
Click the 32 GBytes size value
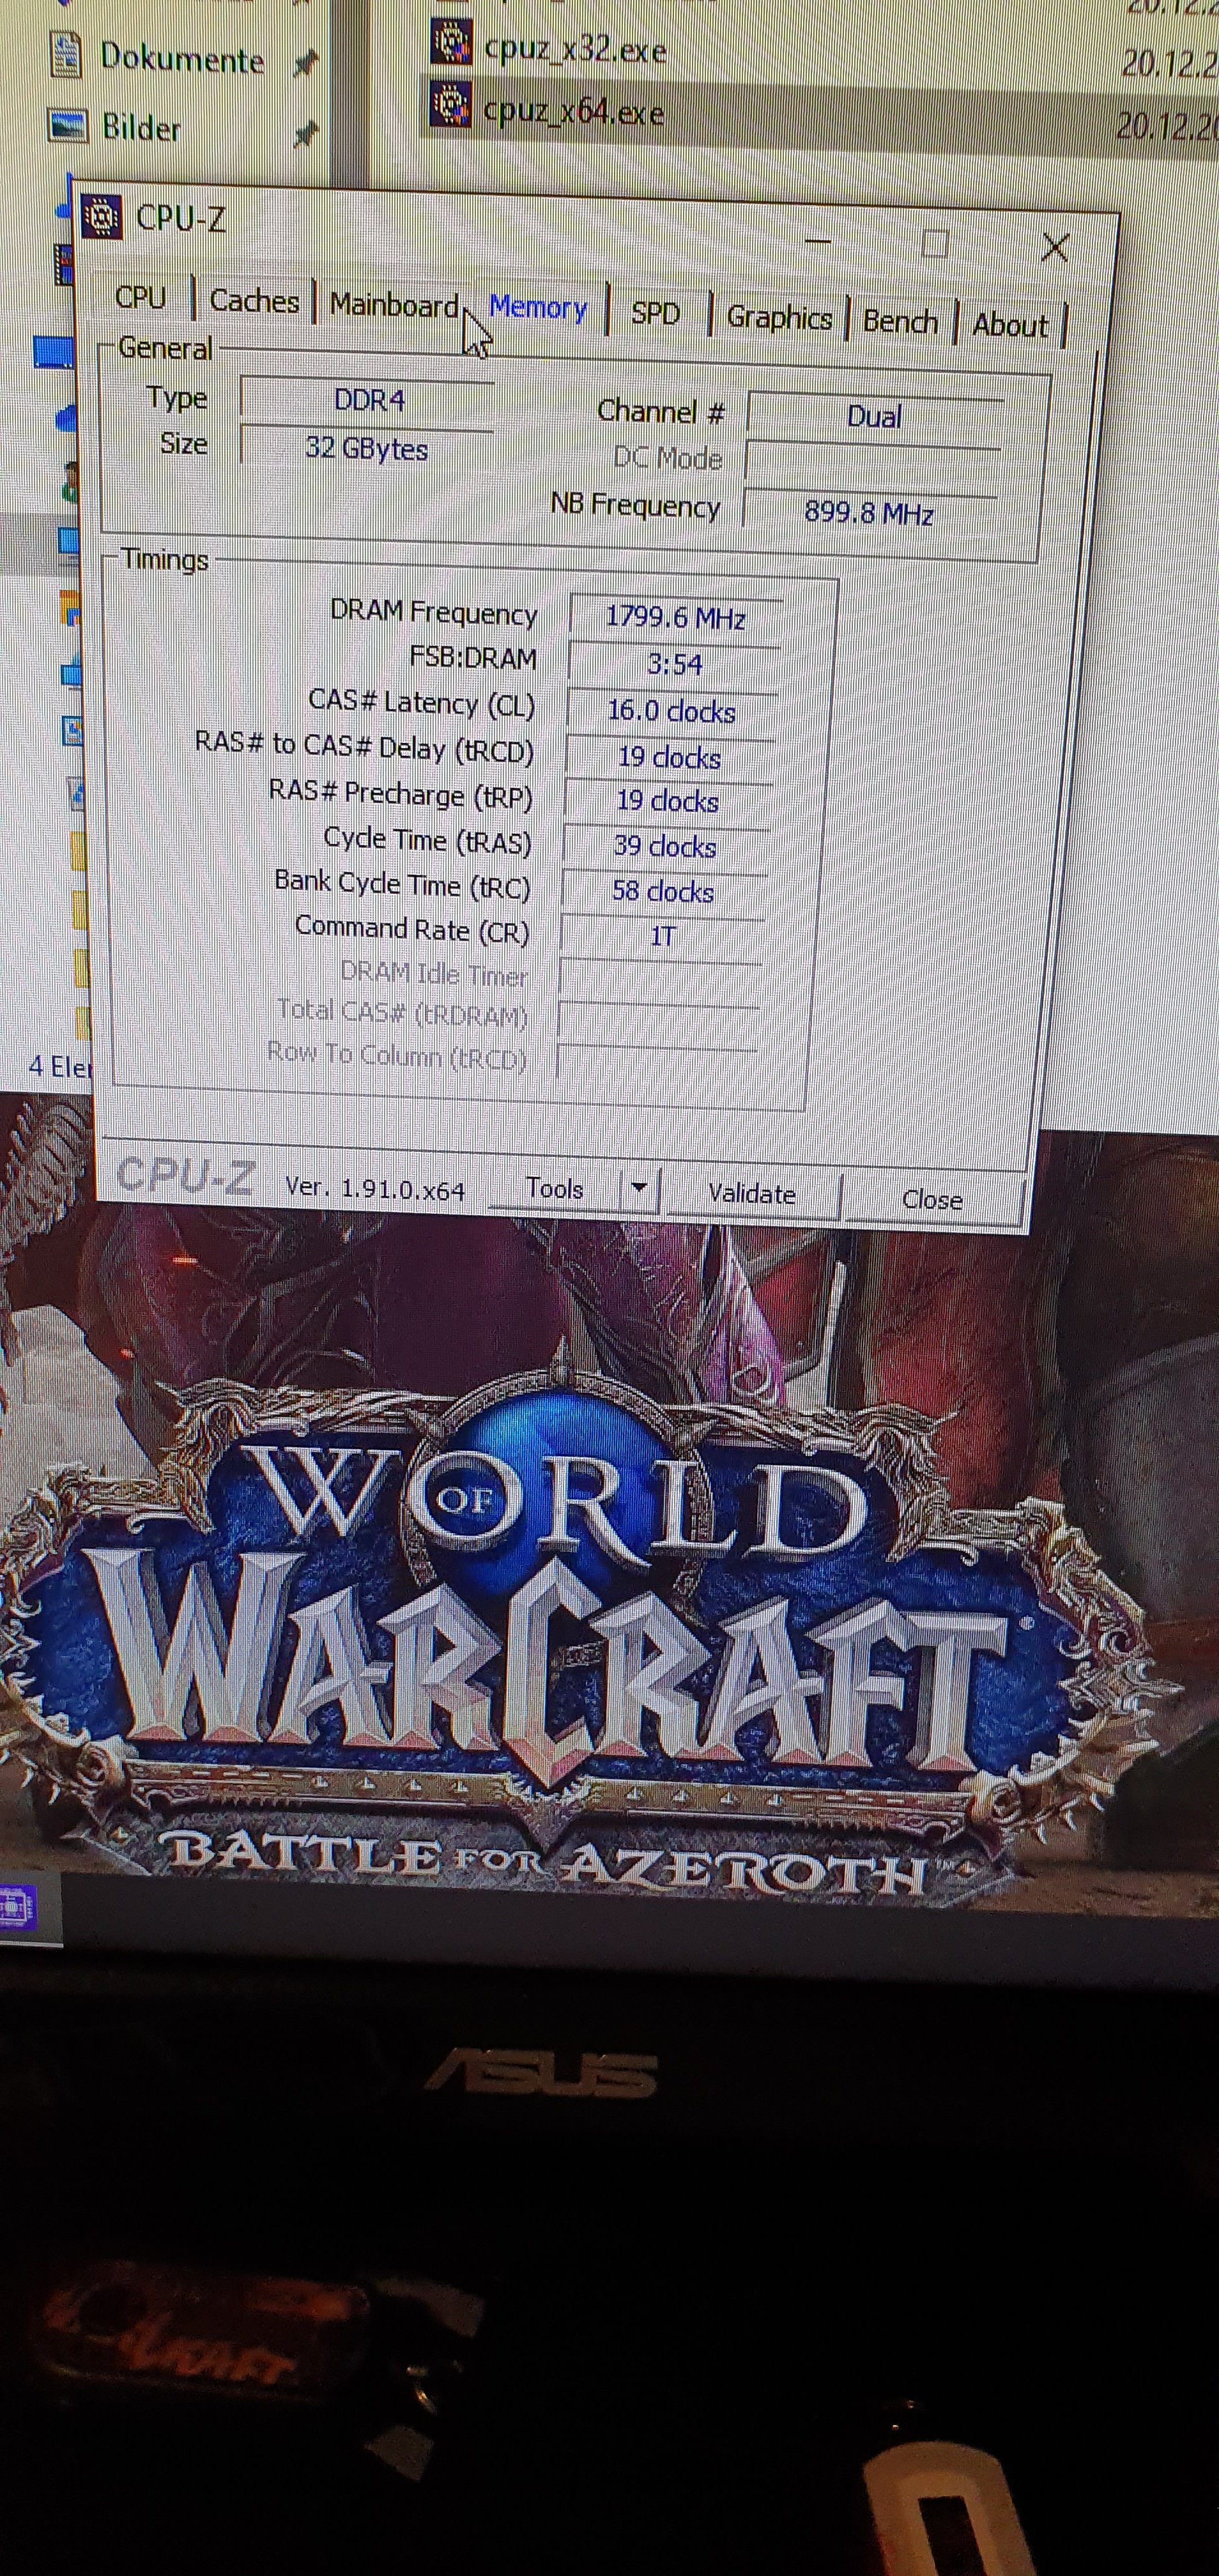click(x=366, y=448)
